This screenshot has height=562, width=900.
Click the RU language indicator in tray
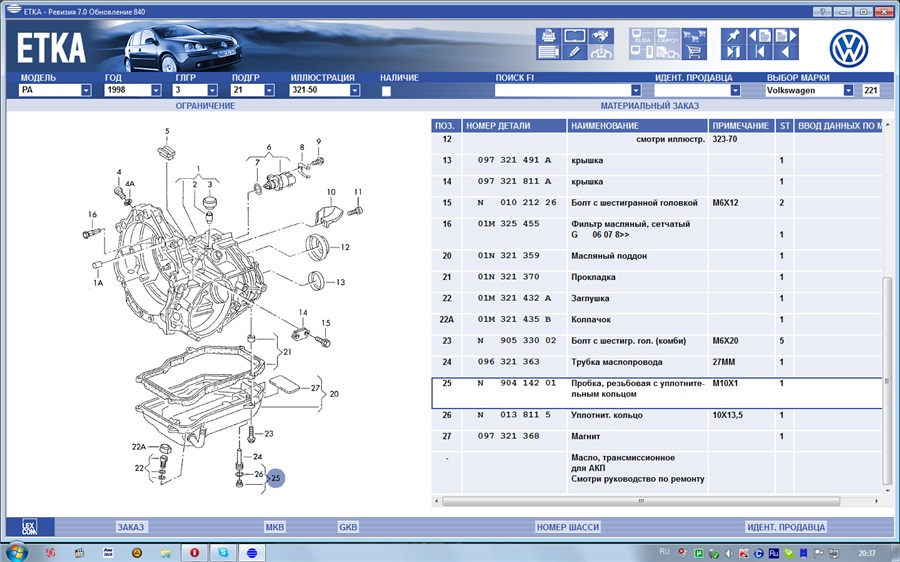(664, 551)
